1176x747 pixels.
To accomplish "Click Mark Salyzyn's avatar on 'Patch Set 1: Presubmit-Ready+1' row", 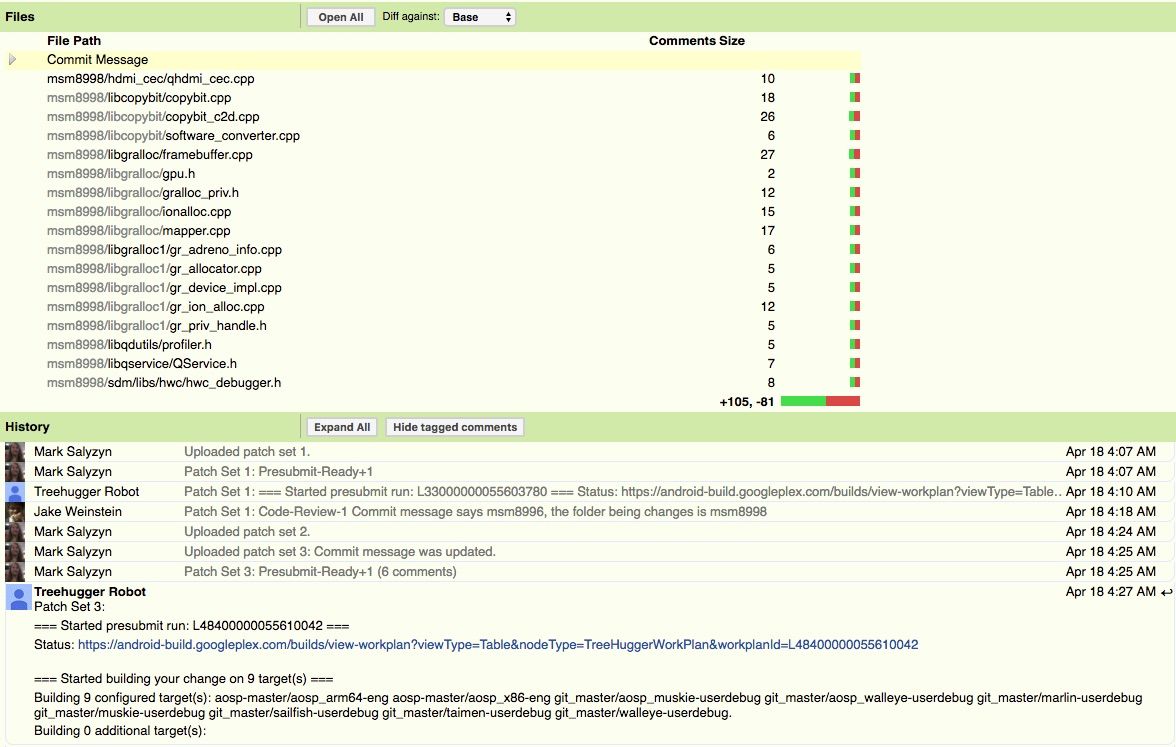I will point(15,472).
